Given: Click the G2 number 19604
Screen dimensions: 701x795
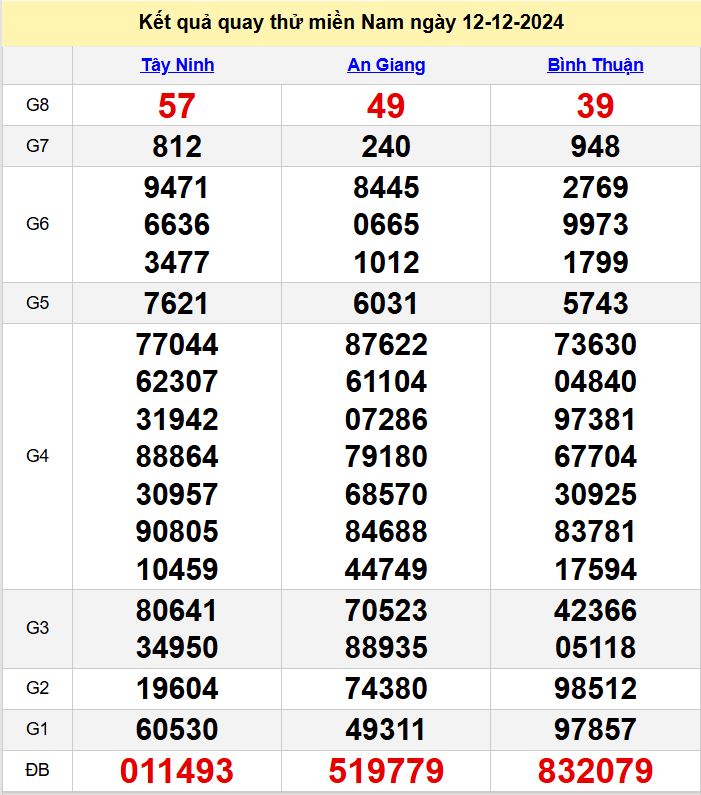Looking at the screenshot, I should 177,689.
